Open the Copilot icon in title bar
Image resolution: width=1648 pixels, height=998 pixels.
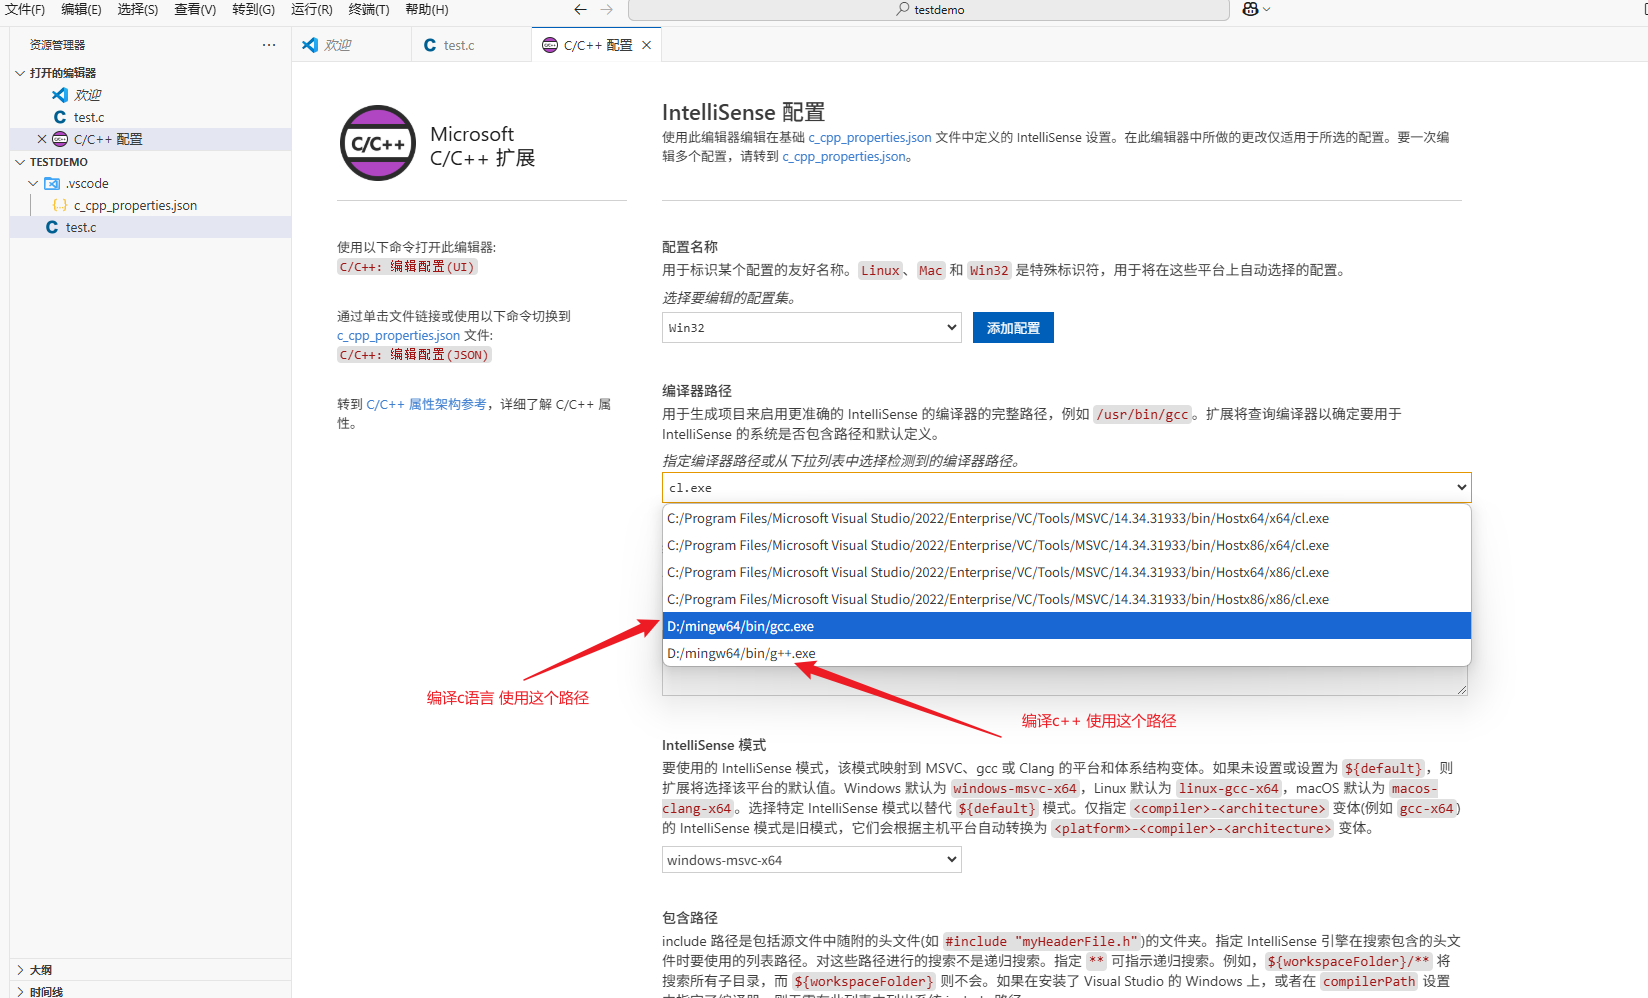pos(1250,9)
